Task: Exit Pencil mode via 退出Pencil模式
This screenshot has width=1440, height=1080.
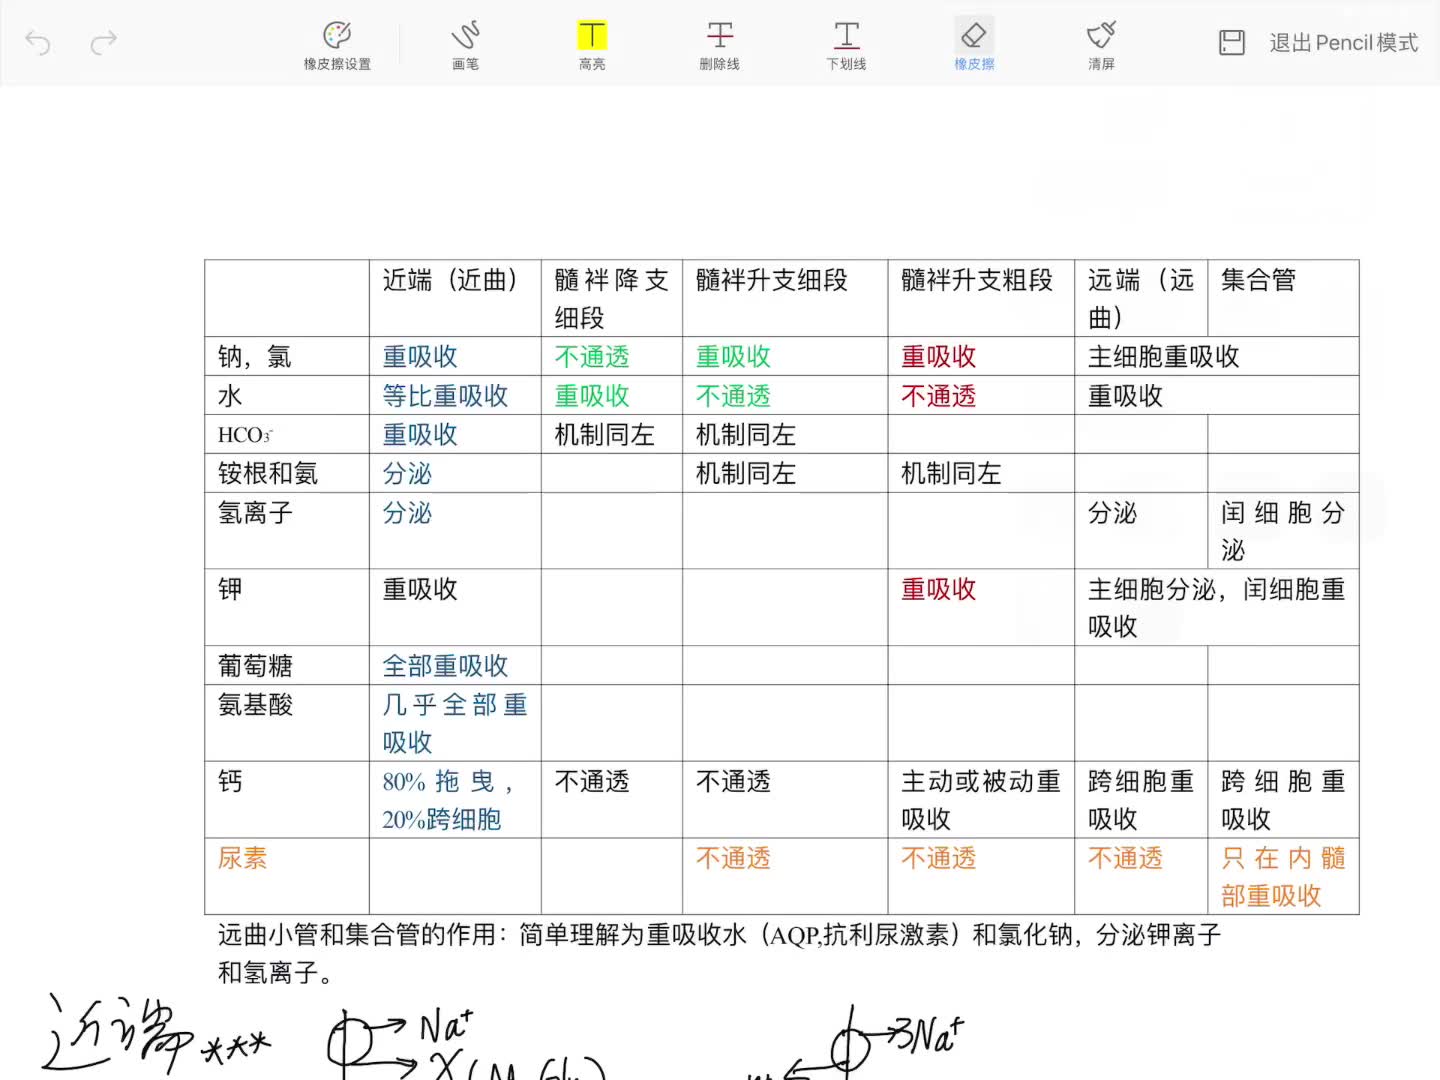Action: [1343, 42]
